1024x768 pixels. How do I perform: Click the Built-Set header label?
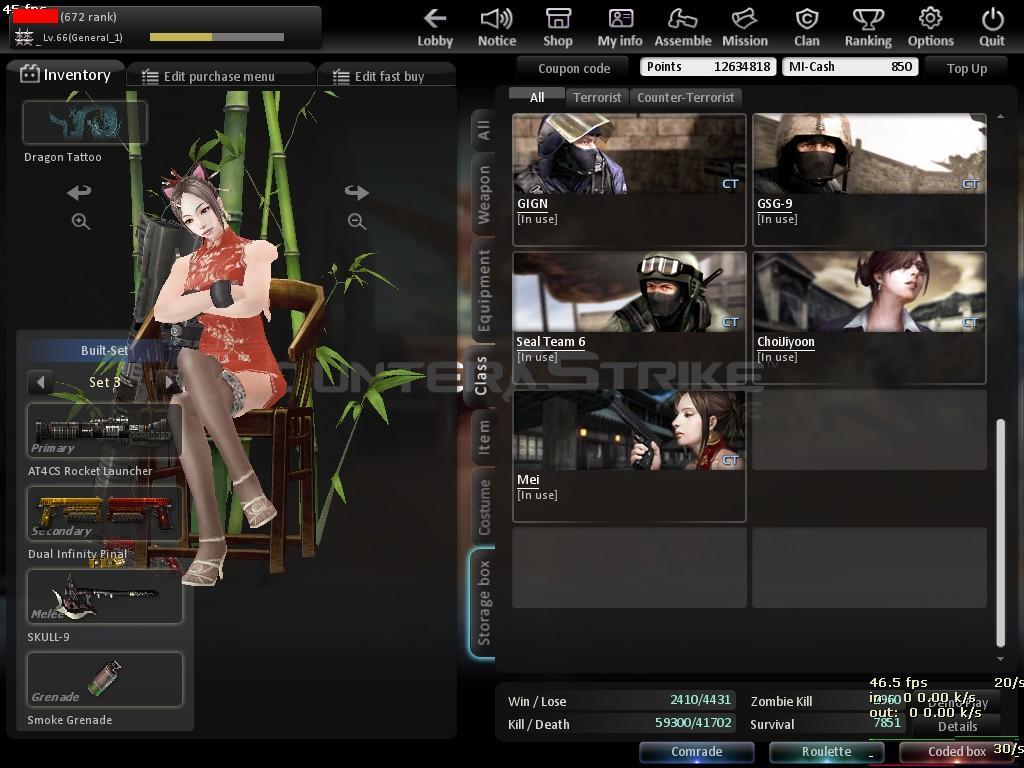(104, 351)
